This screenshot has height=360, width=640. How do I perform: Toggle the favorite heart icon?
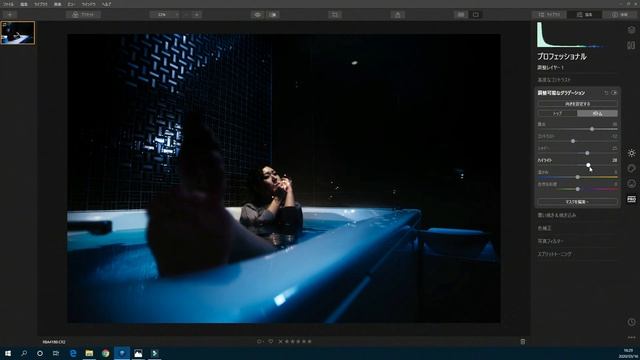(271, 341)
